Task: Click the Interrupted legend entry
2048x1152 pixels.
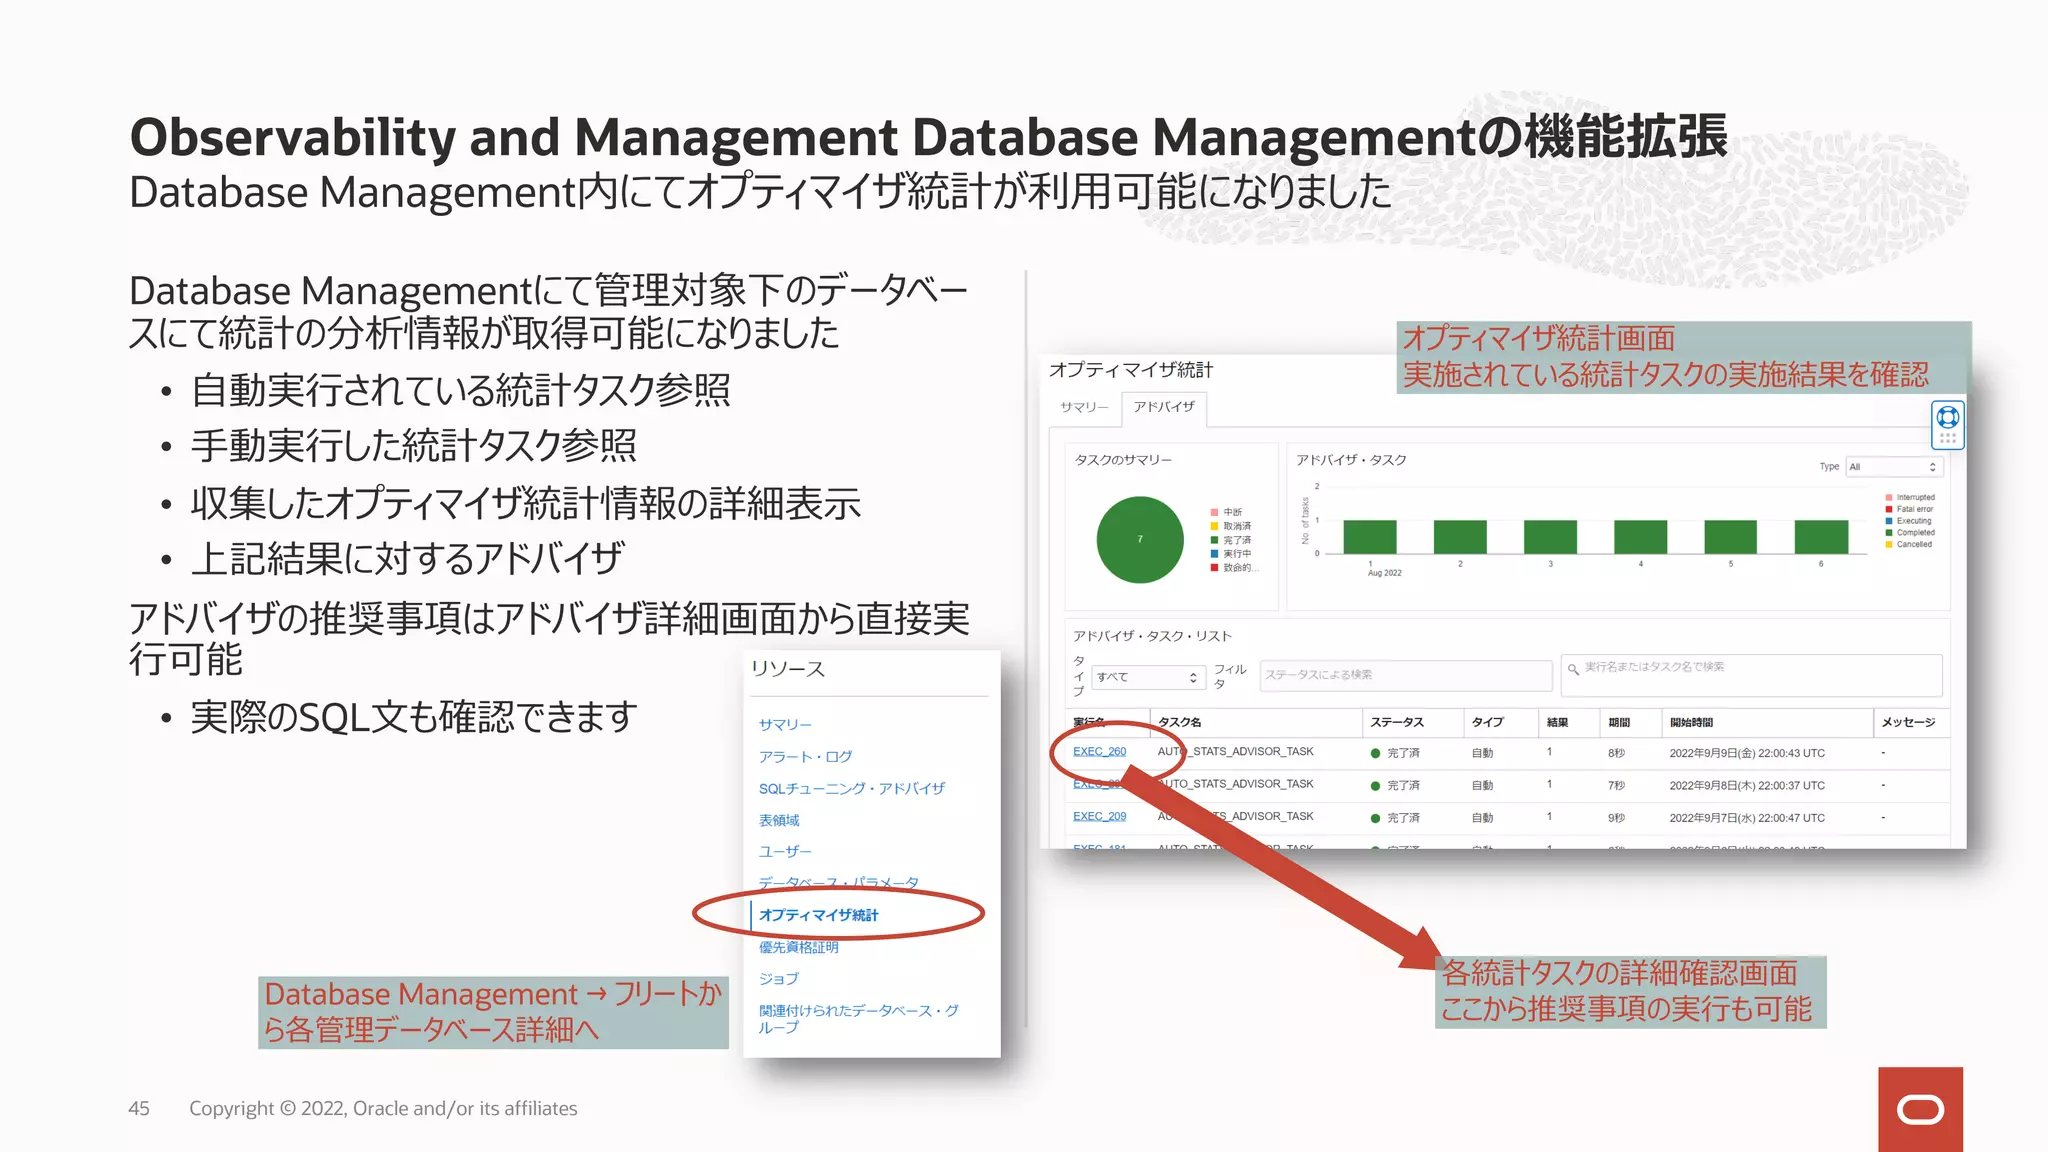Action: tap(1910, 497)
